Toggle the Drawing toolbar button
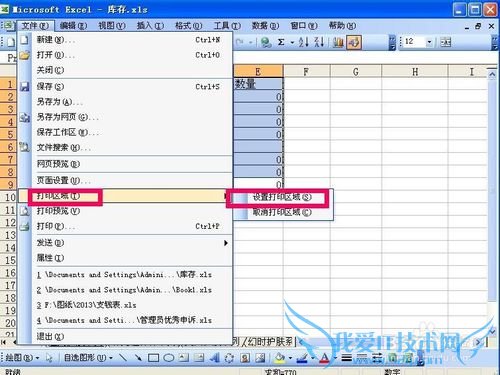Viewport: 500px width, 375px height. pyautogui.click(x=354, y=42)
